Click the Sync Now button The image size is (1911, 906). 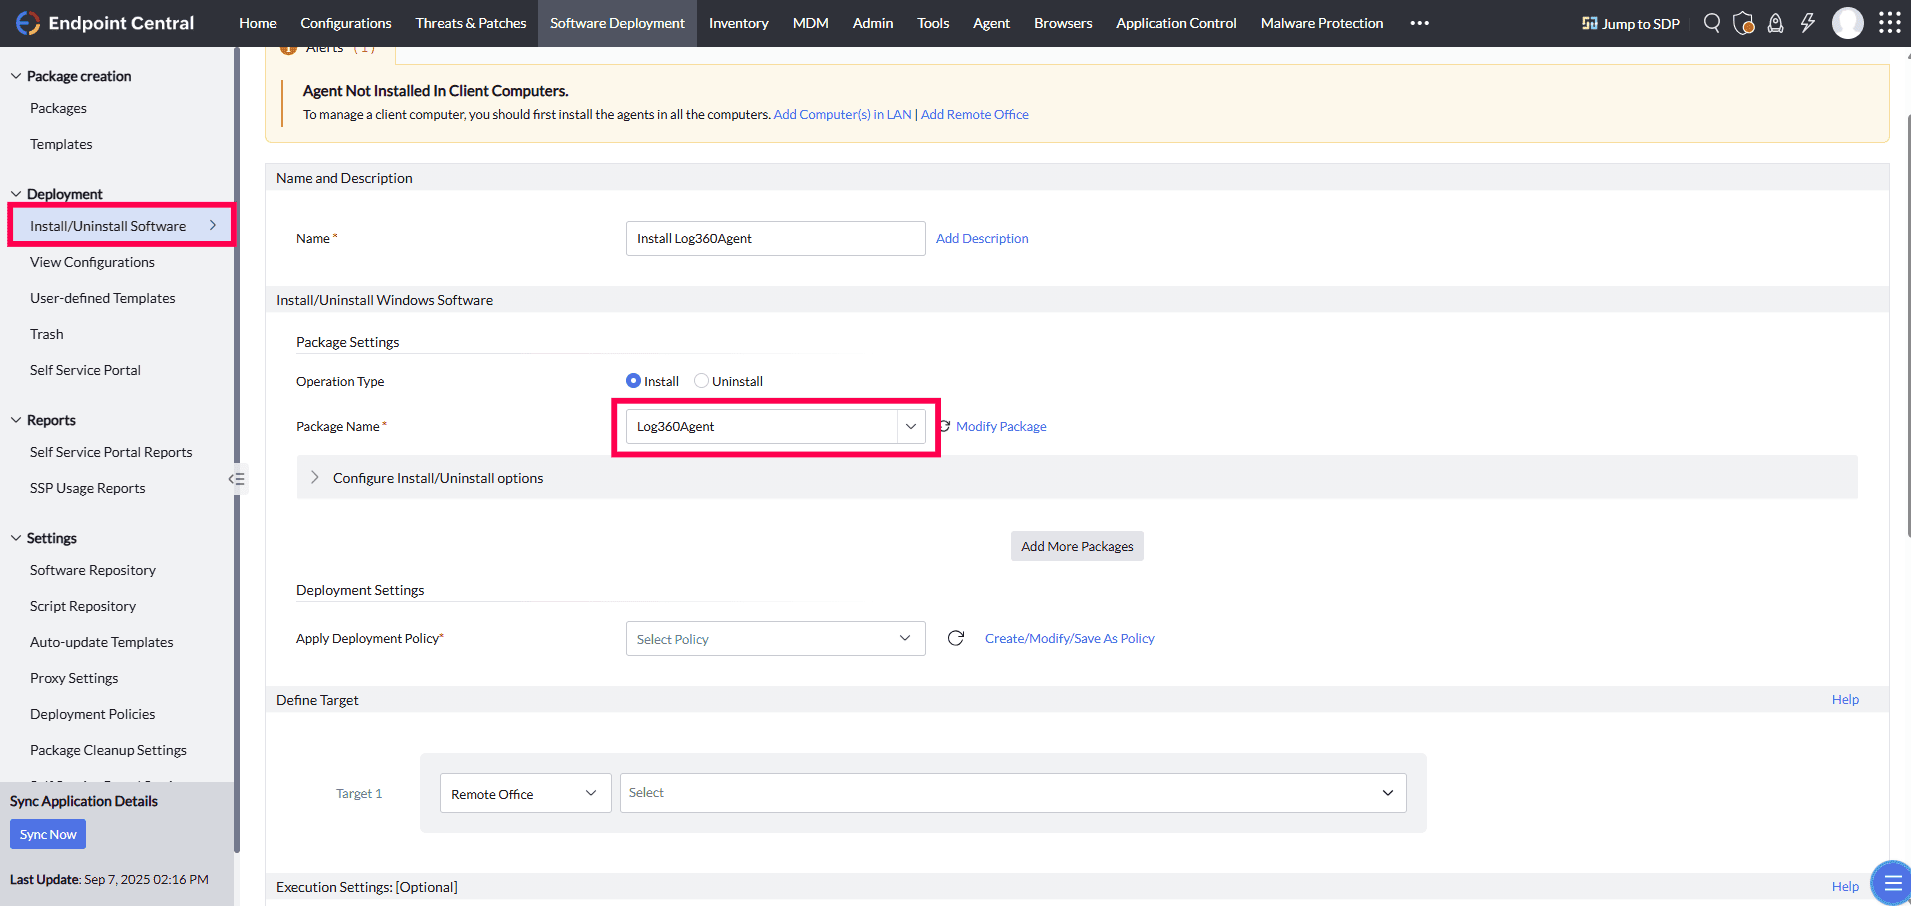point(48,834)
